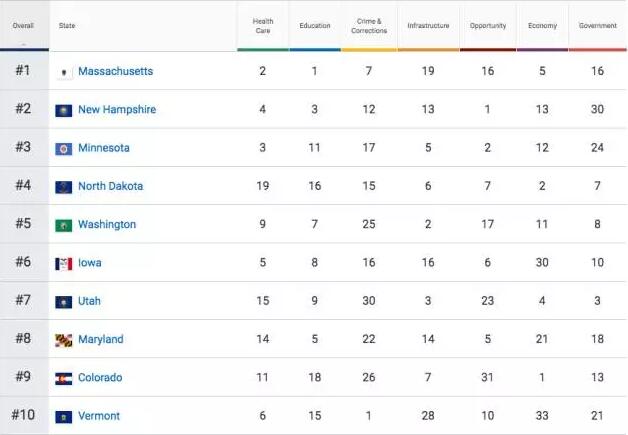Viewport: 628px width, 435px height.
Task: Open the Massachusetts state link
Action: 115,72
